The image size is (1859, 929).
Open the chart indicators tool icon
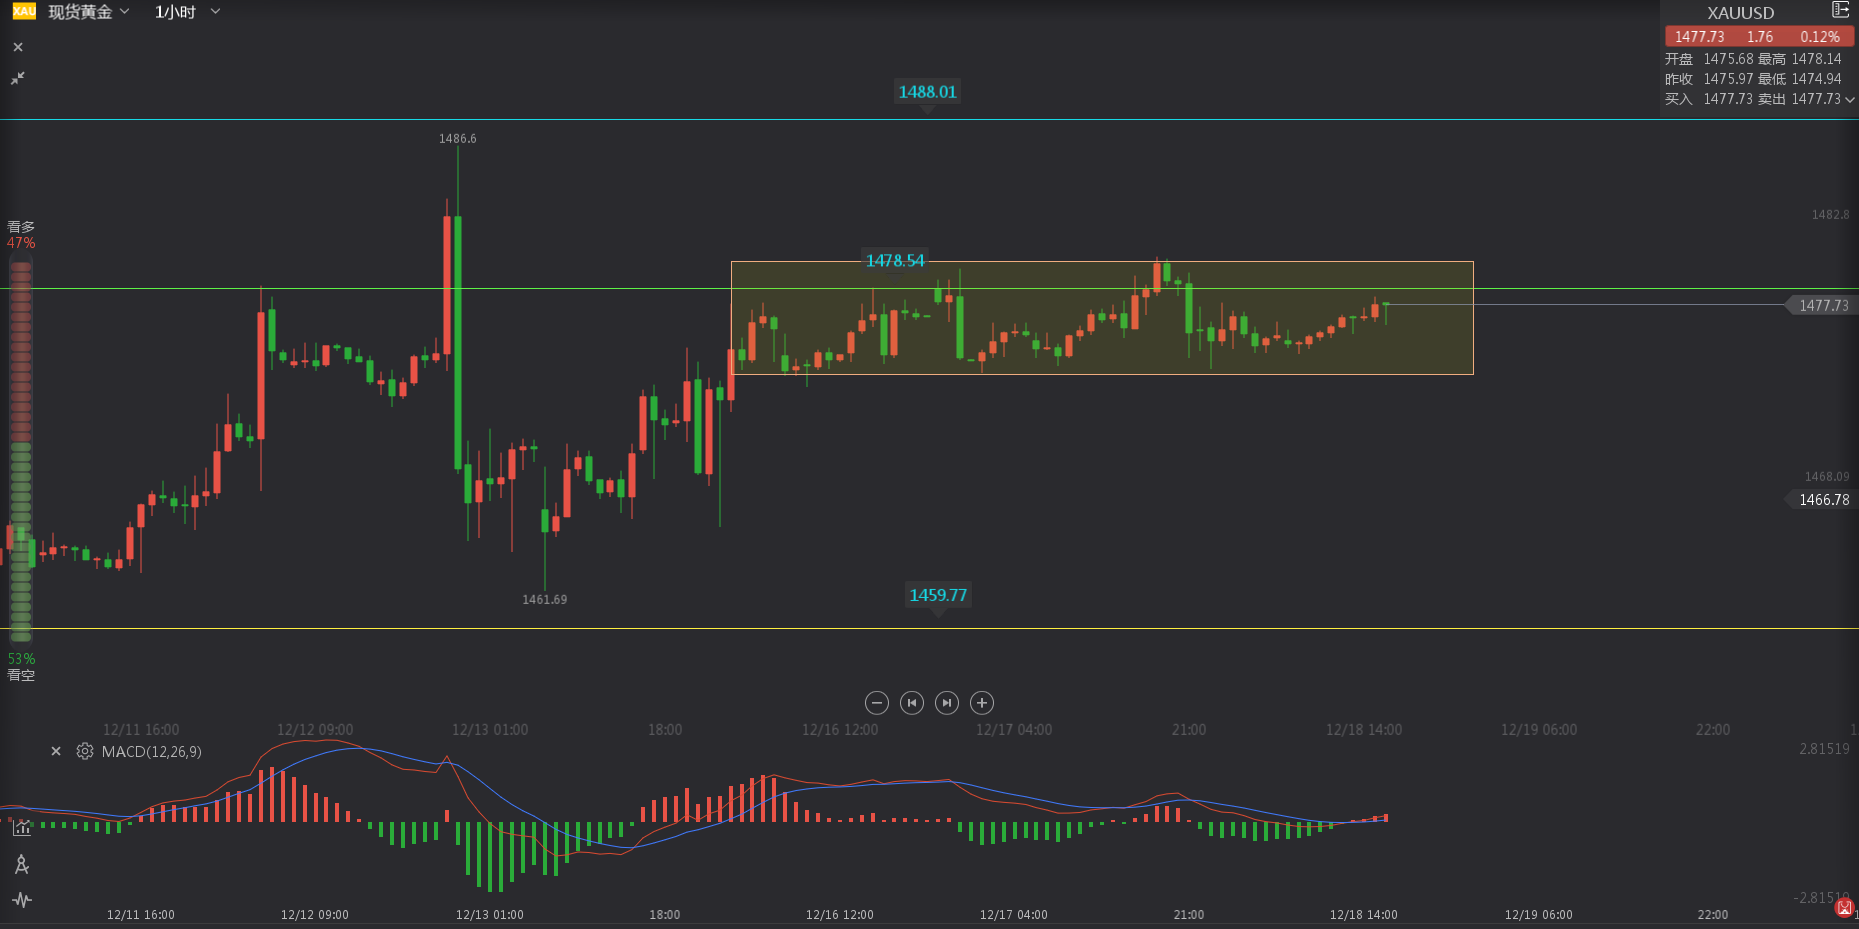(21, 828)
